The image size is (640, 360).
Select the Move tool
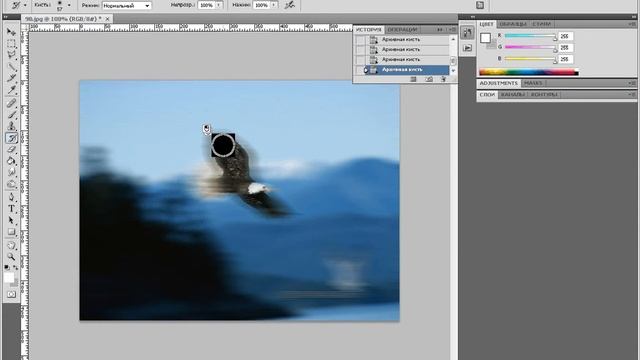click(x=11, y=32)
